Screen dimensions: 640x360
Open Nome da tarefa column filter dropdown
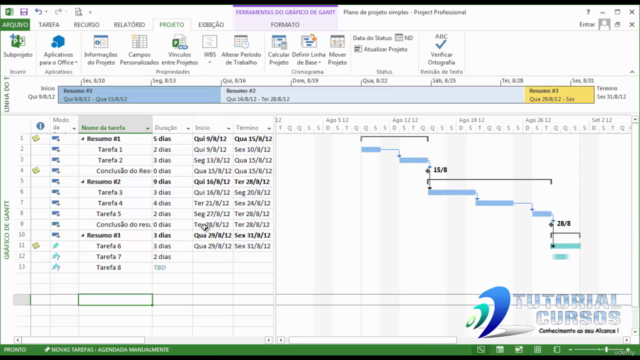pyautogui.click(x=147, y=128)
